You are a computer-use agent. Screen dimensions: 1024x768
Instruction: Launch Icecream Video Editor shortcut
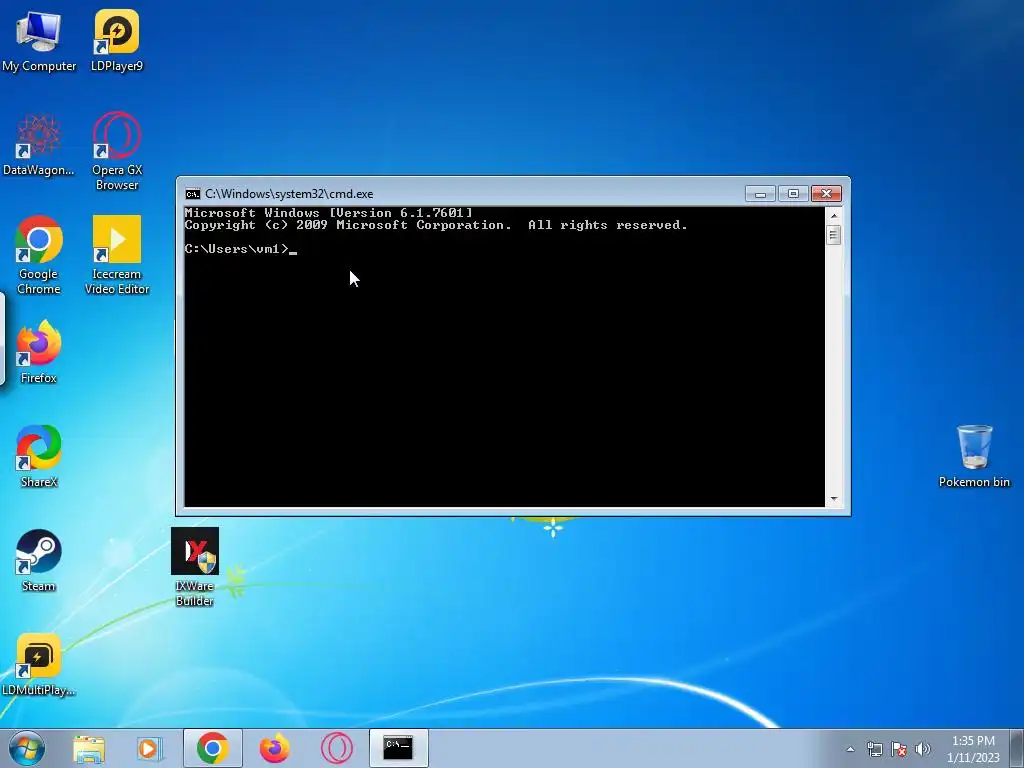pos(117,255)
